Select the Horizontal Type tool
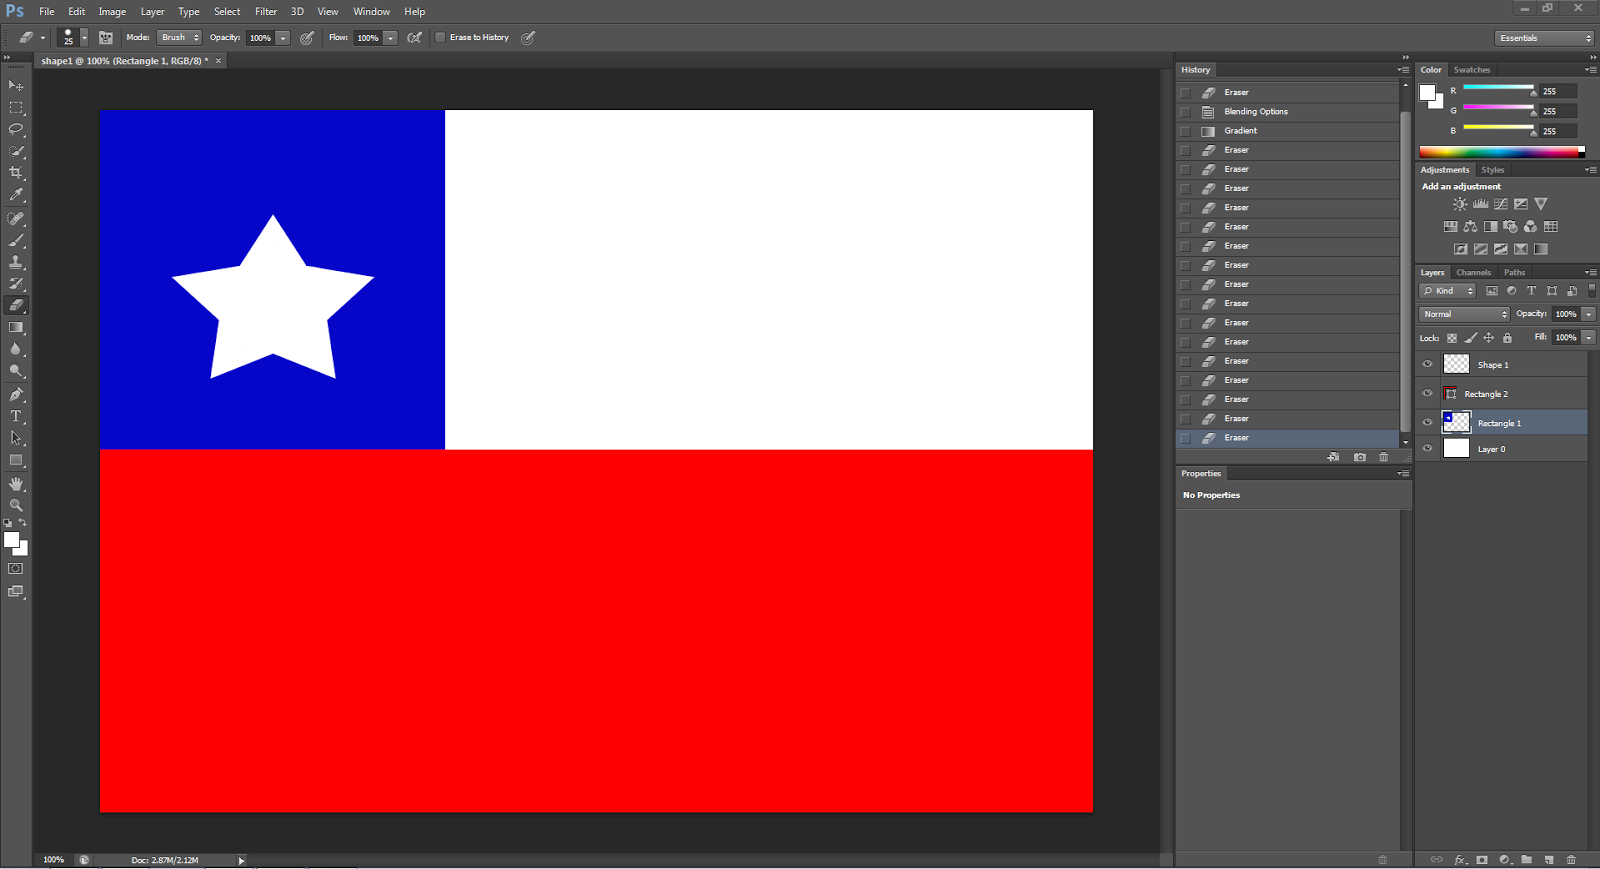Viewport: 1600px width, 869px height. [16, 416]
